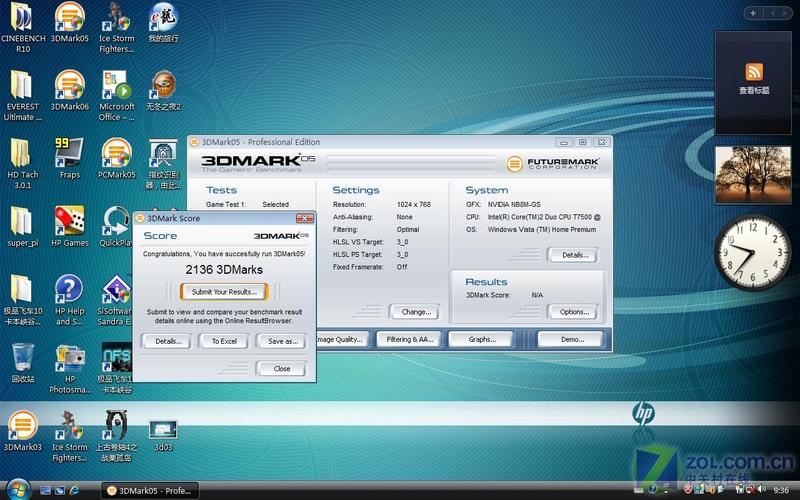This screenshot has height=500, width=800.
Task: Export the score with To Excel
Action: pyautogui.click(x=224, y=341)
